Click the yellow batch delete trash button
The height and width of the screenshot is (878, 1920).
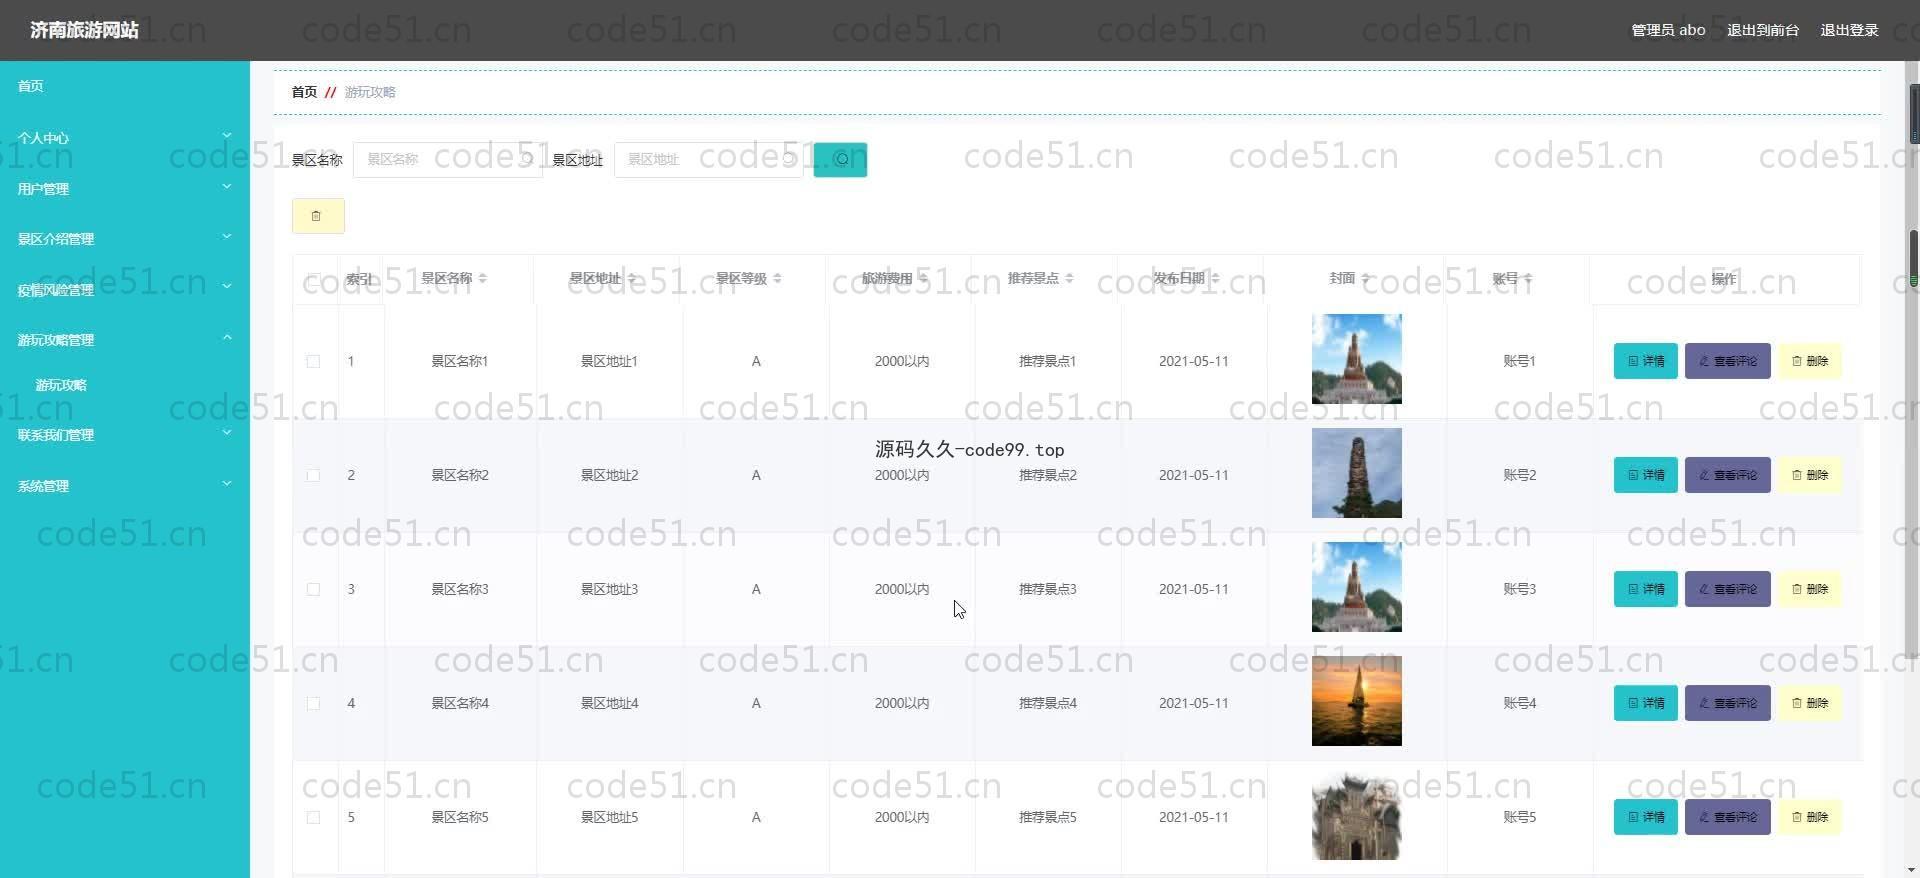318,216
